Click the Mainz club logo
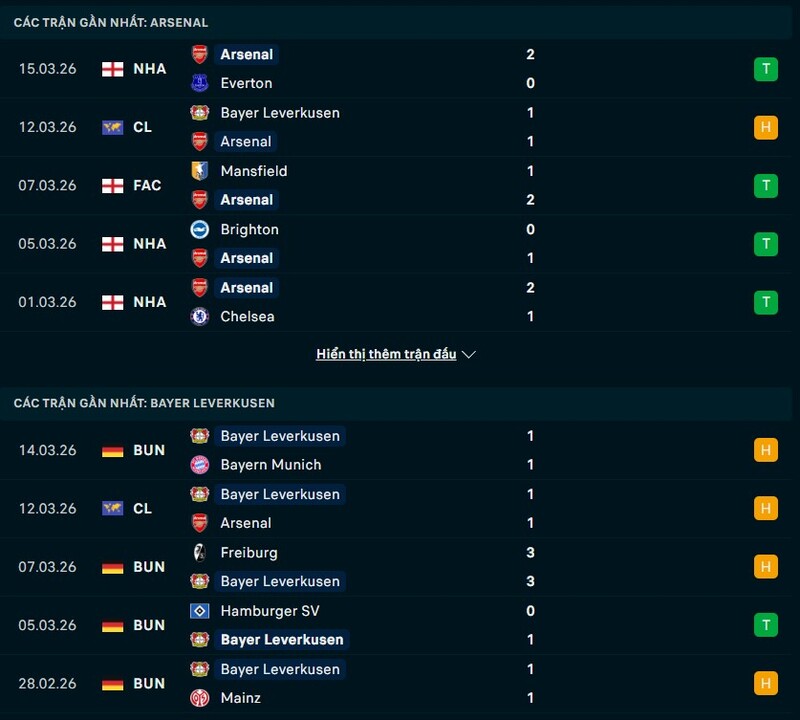Viewport: 800px width, 720px height. click(199, 698)
